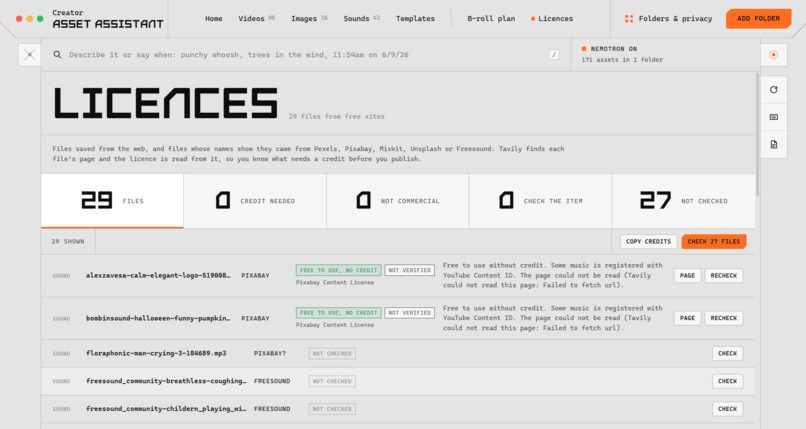The image size is (806, 429).
Task: Filter by Check The Item card
Action: click(540, 201)
